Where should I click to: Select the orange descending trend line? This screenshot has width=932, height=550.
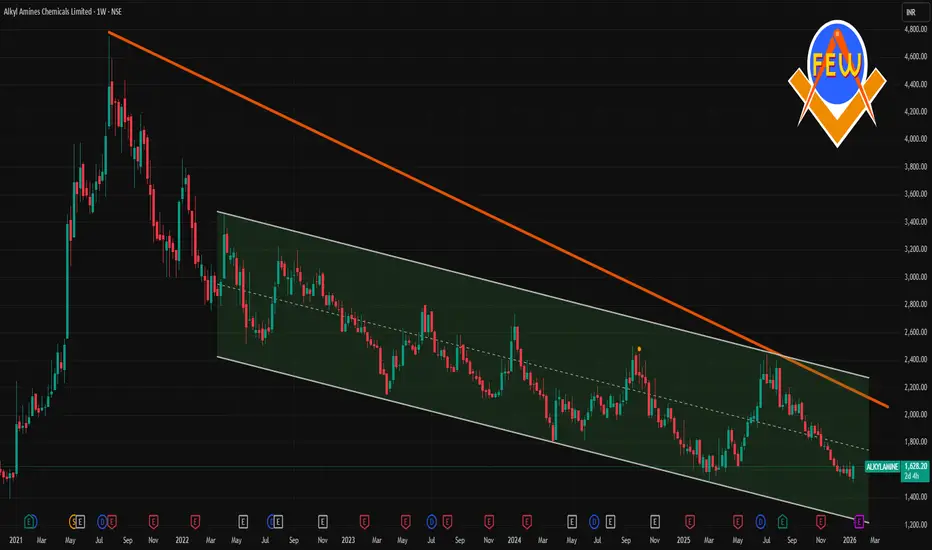tap(498, 219)
